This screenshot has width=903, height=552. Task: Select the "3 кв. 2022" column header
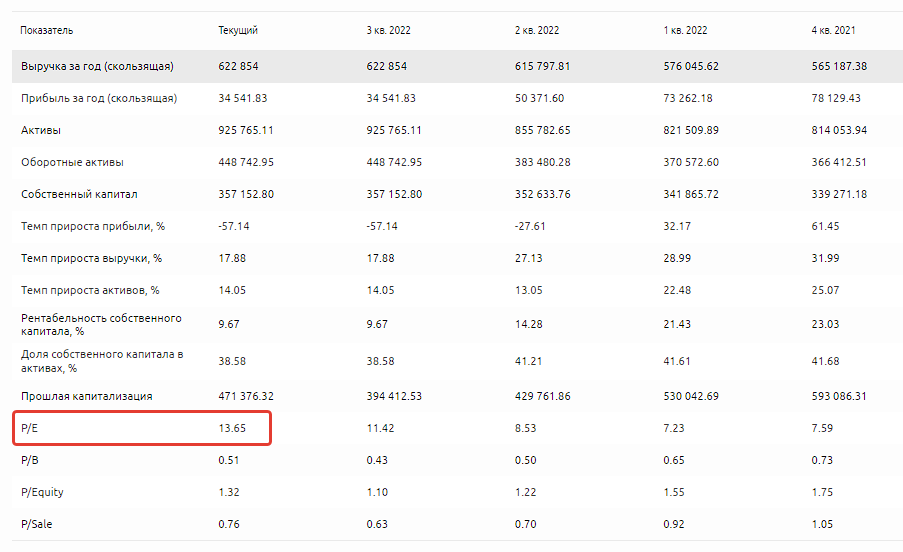coord(388,31)
